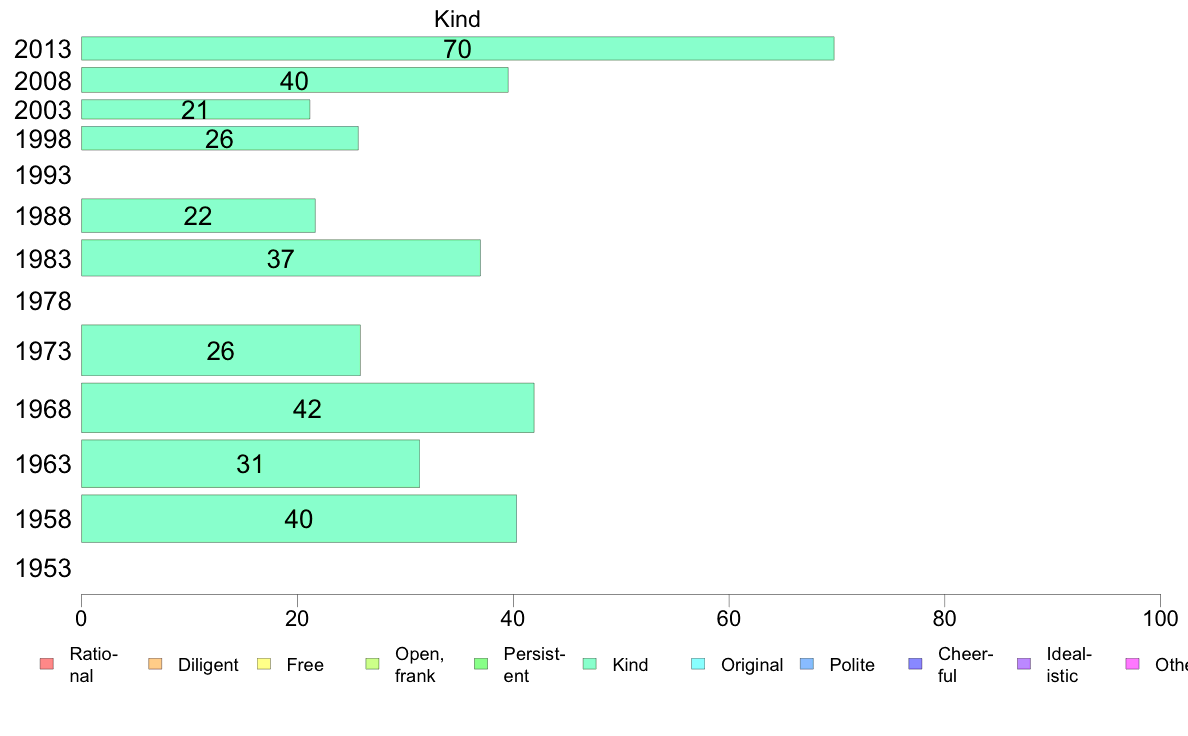Select the Original legend cyan swatch
1188x736 pixels.
tap(698, 664)
